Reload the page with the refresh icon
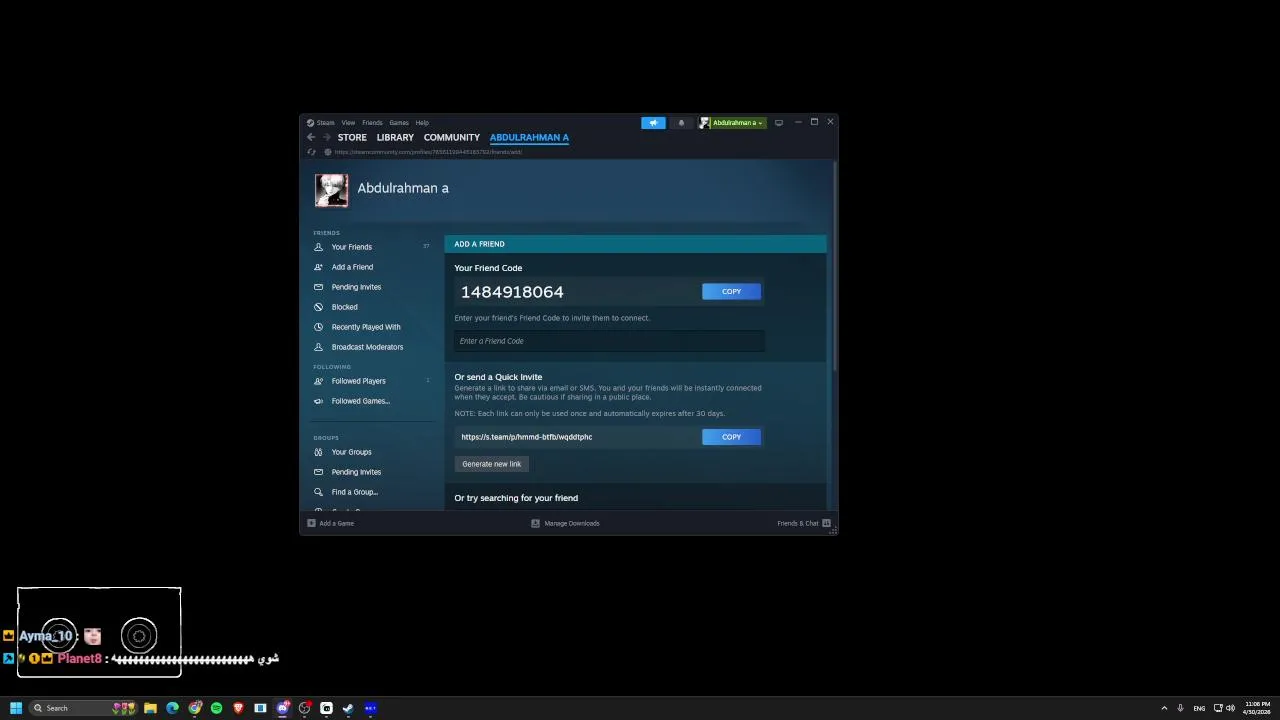1280x720 pixels. (311, 152)
